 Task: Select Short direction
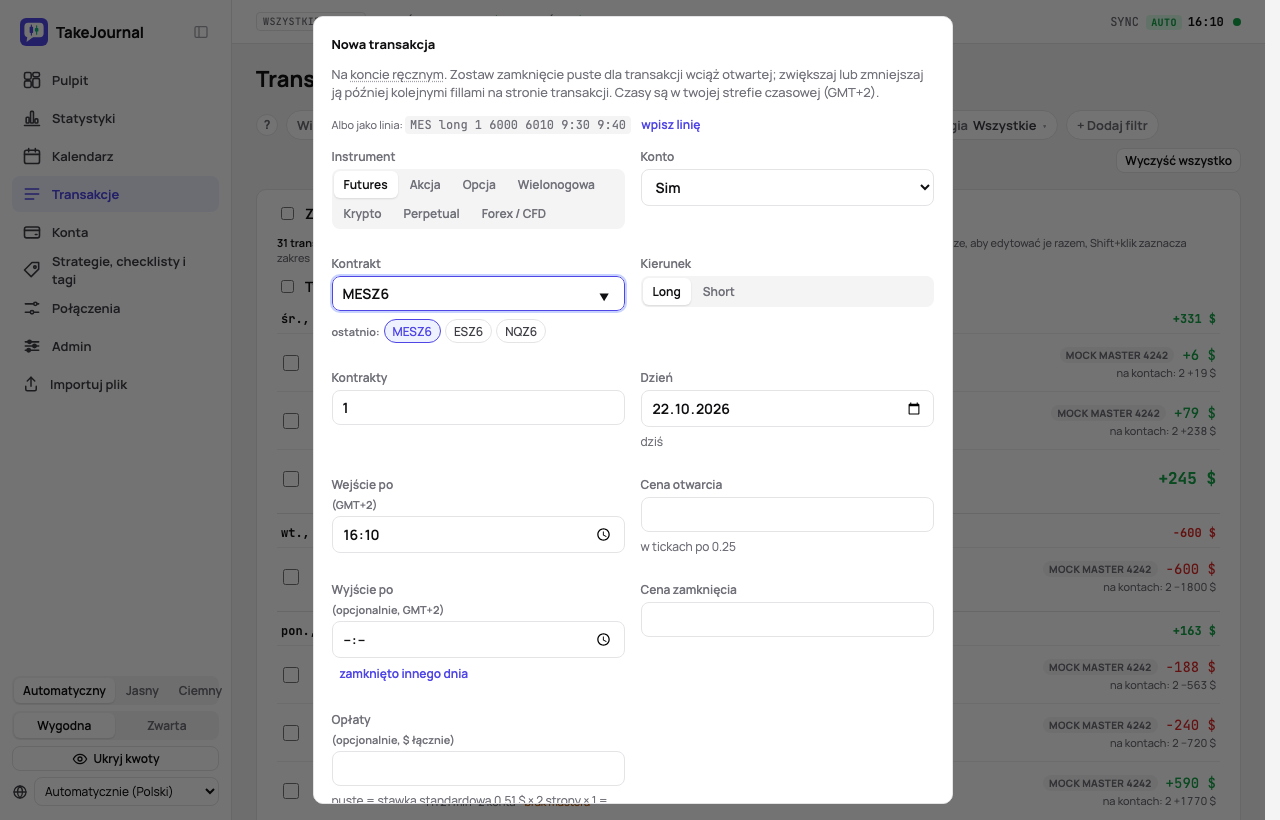click(x=718, y=292)
